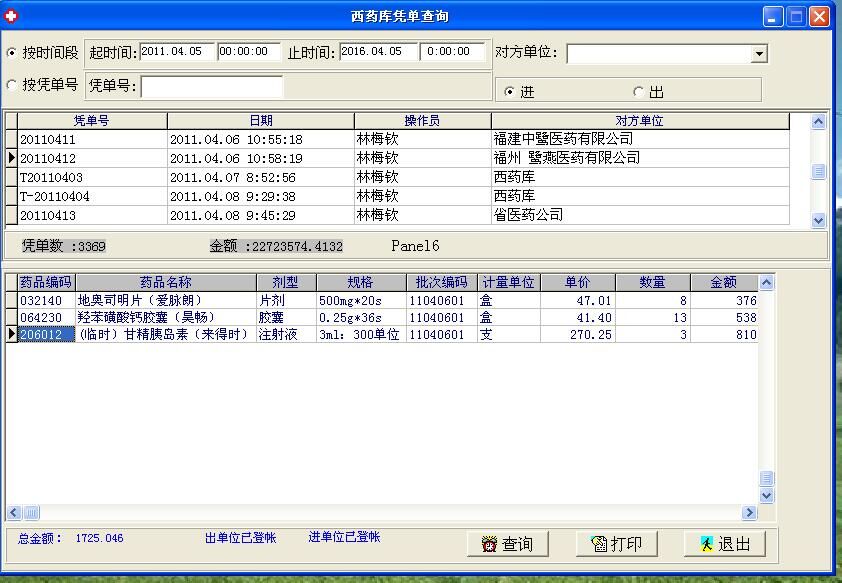The height and width of the screenshot is (583, 842).
Task: Click the end date field 2016.04.05
Action: tap(378, 52)
